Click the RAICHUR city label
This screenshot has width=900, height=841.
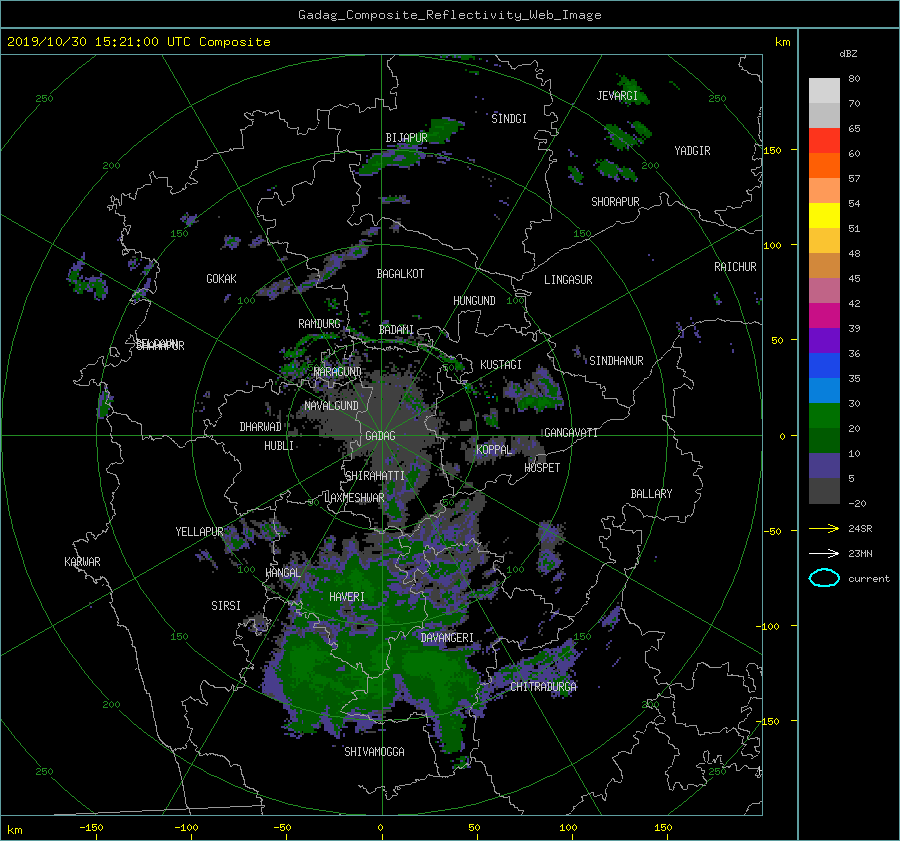click(x=735, y=267)
